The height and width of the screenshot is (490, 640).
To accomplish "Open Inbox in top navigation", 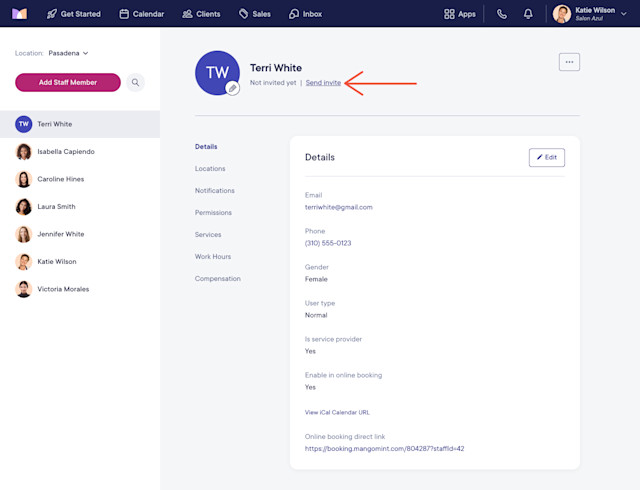I will tap(305, 14).
